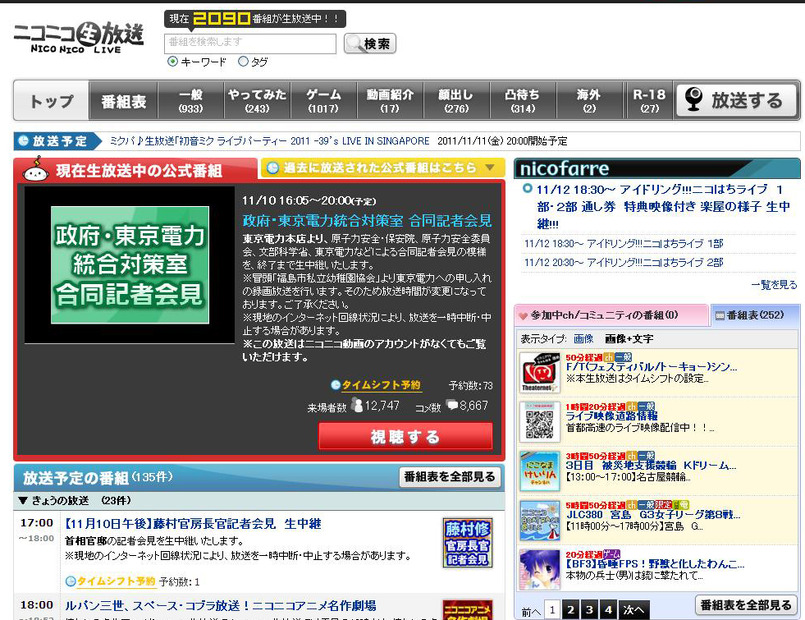The width and height of the screenshot is (805, 620).
Task: Click the program search input field
Action: (250, 43)
